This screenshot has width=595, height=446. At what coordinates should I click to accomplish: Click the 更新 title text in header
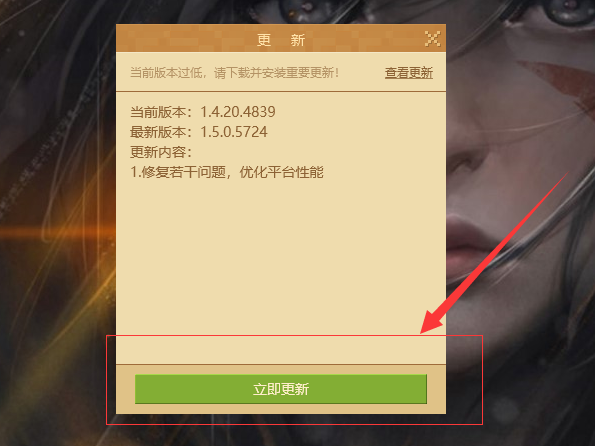pos(281,39)
